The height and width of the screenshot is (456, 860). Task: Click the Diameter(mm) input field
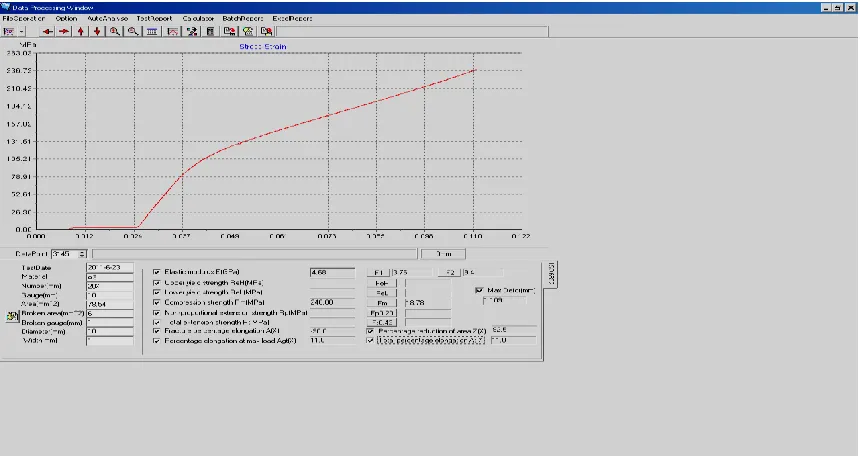(110, 331)
